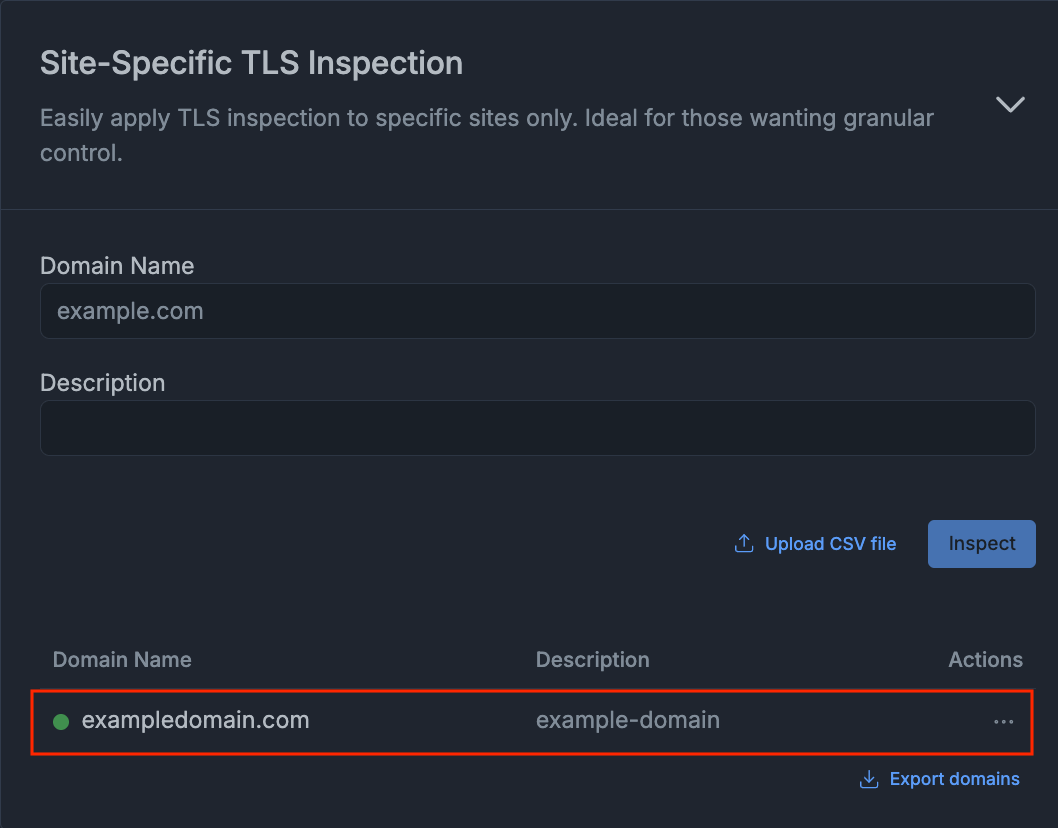The width and height of the screenshot is (1058, 828).
Task: Click the Export domains link
Action: (x=954, y=779)
